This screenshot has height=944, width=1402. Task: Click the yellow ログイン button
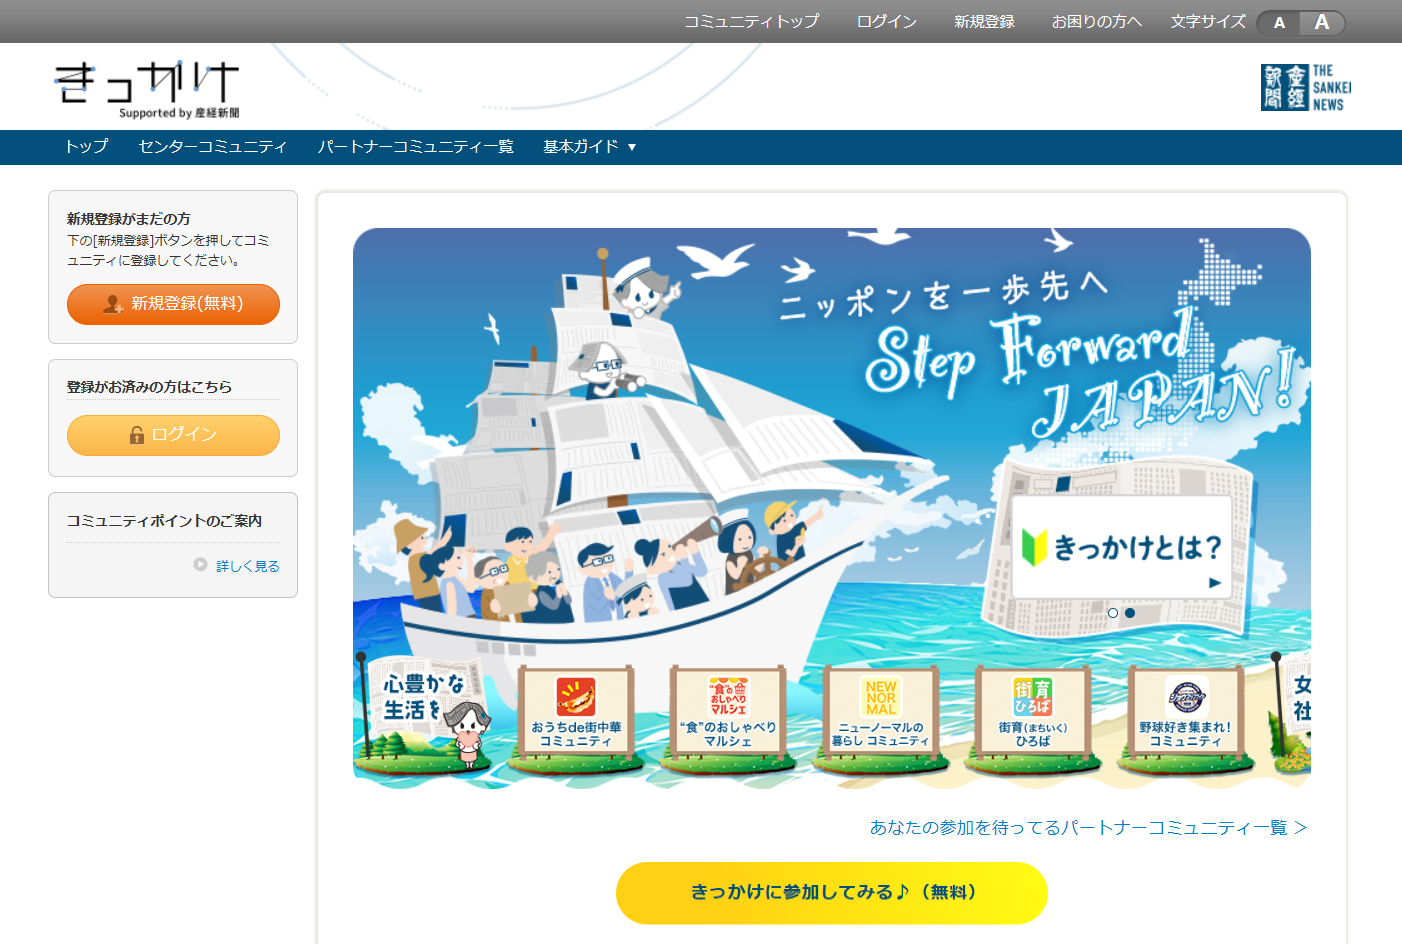[173, 435]
